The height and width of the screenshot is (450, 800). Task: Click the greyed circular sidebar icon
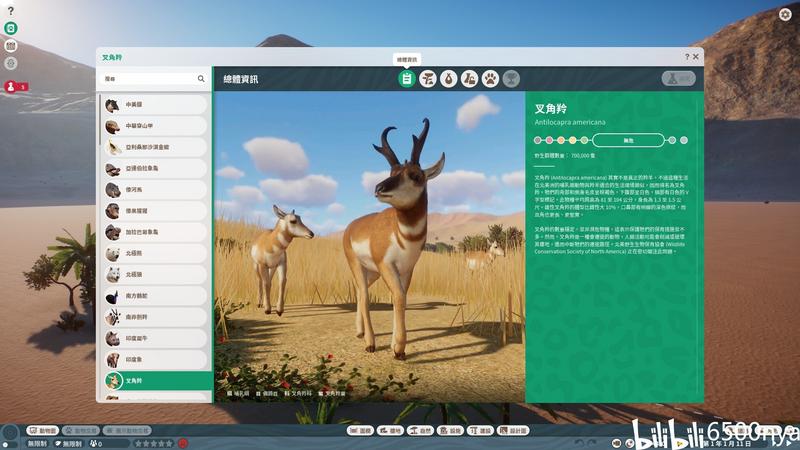click(11, 63)
